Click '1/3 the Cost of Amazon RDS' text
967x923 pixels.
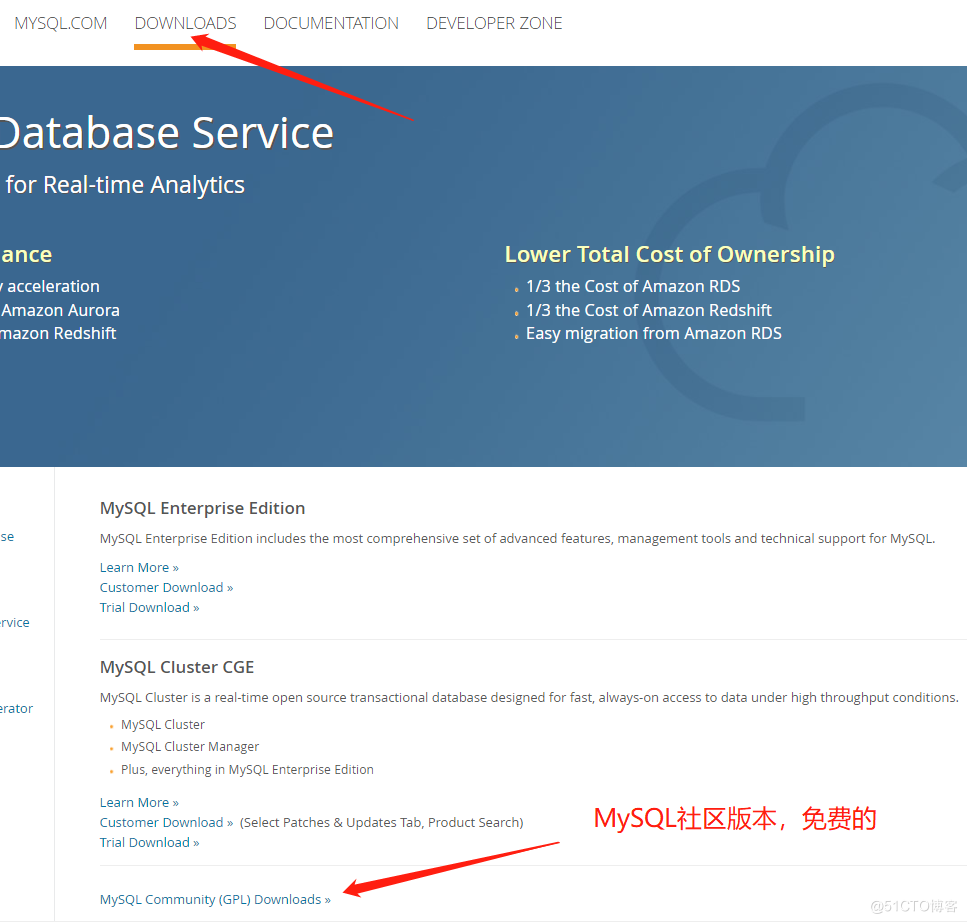tap(633, 287)
